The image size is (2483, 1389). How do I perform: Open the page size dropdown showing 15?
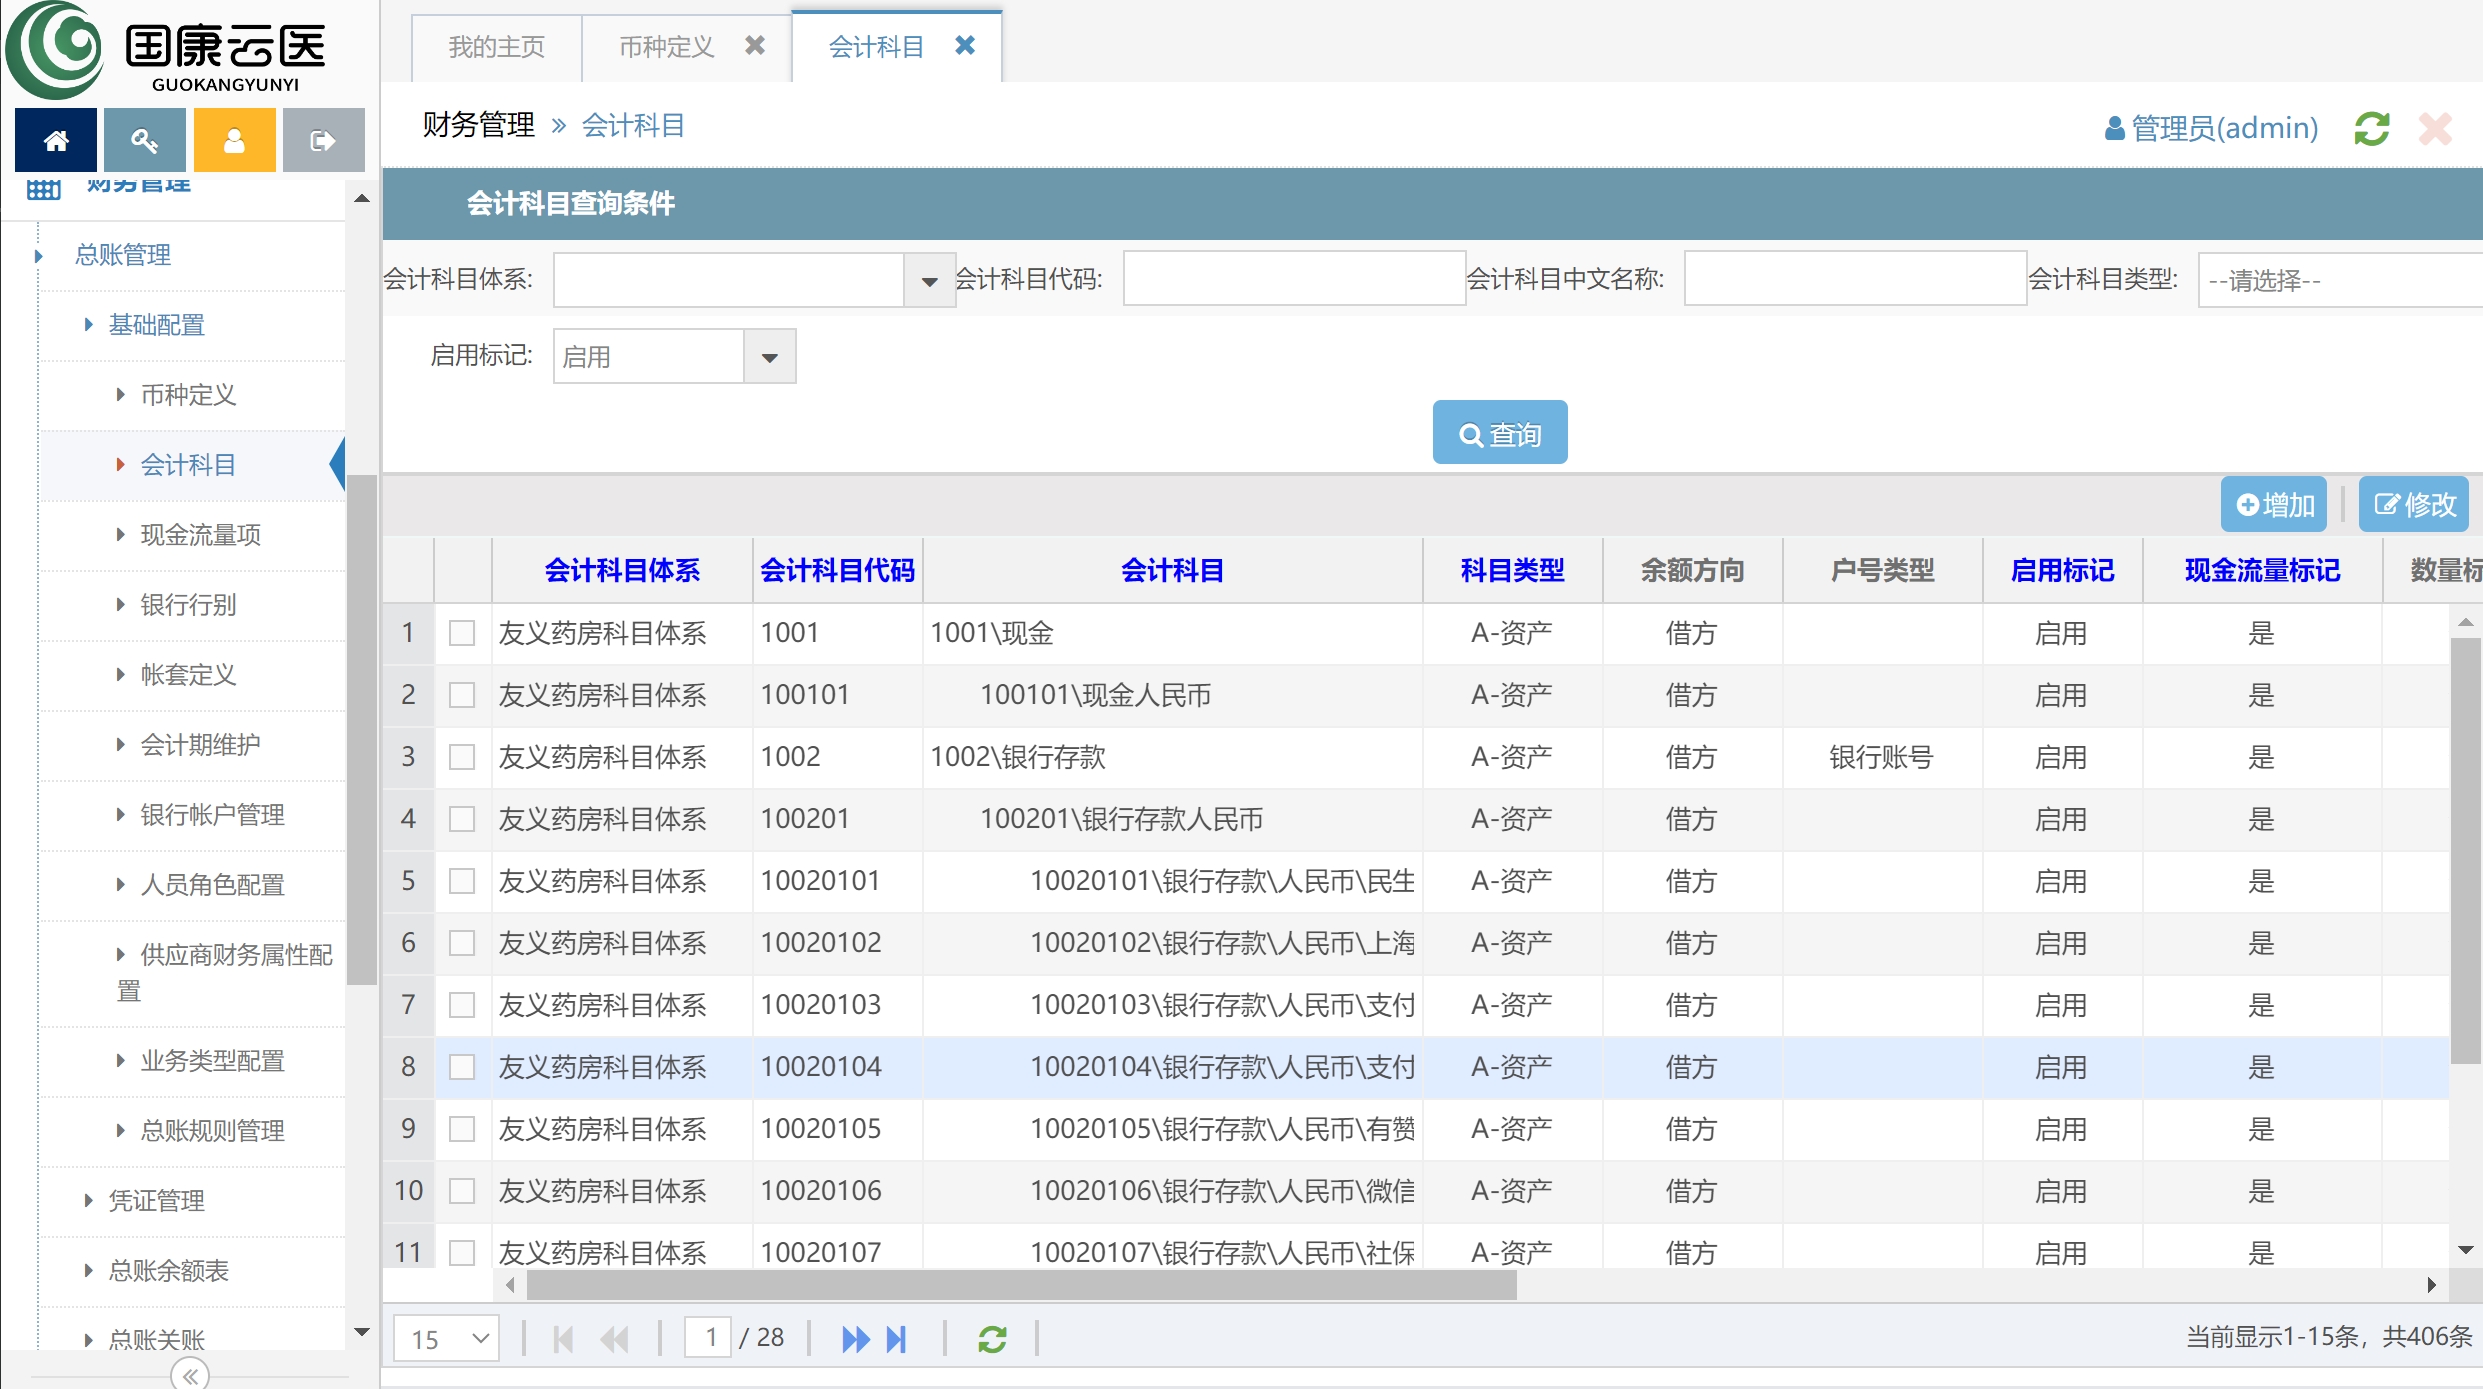(x=447, y=1339)
